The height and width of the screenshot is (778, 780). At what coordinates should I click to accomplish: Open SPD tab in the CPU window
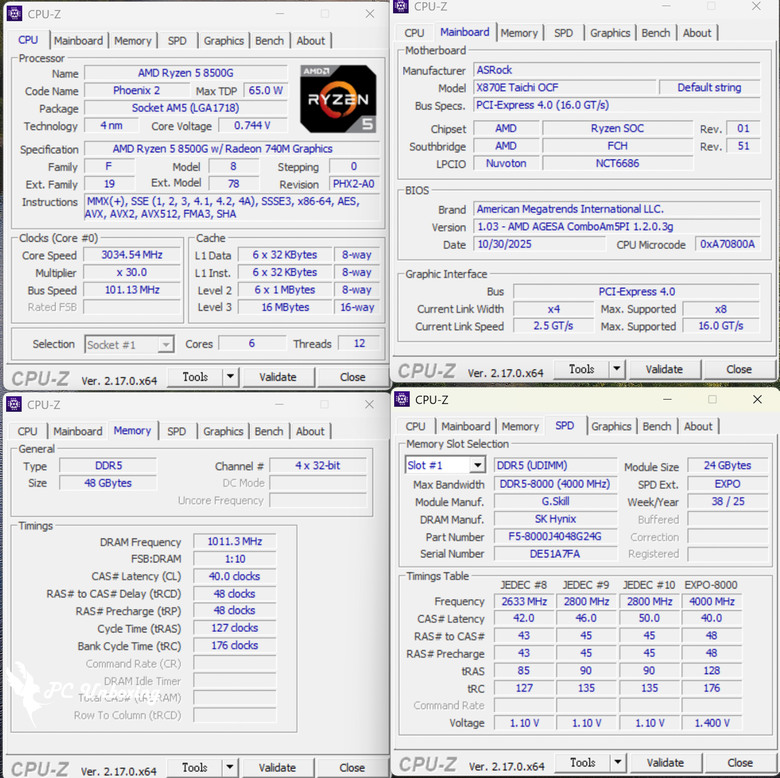177,41
